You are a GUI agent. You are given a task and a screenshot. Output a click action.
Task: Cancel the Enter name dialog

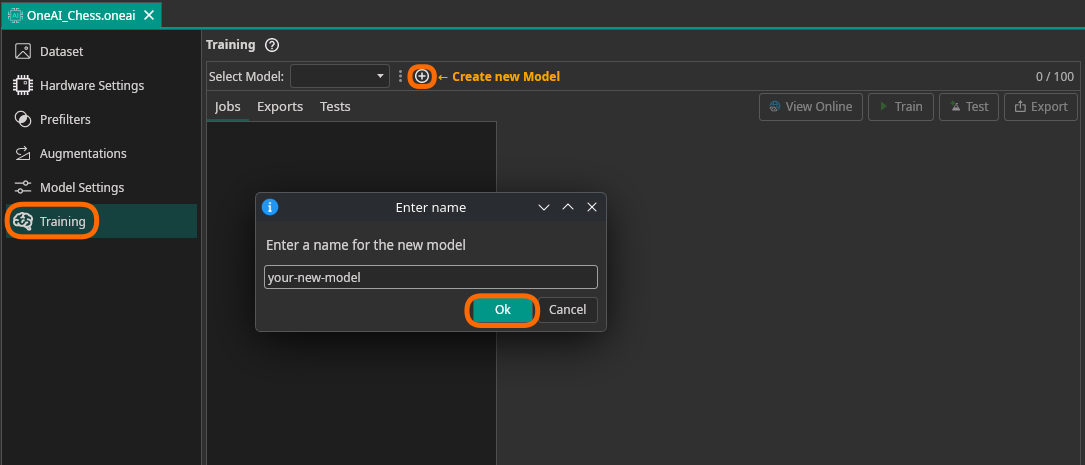[567, 310]
